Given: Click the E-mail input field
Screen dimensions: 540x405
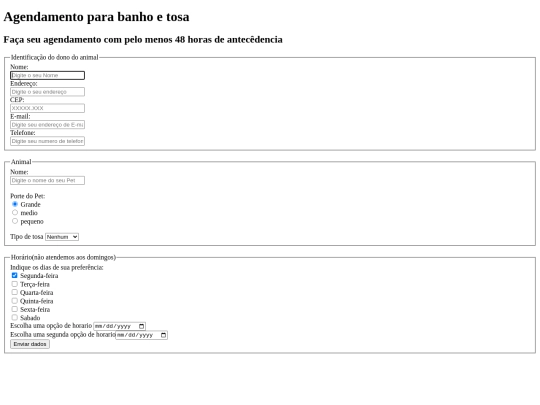Looking at the screenshot, I should [x=48, y=125].
